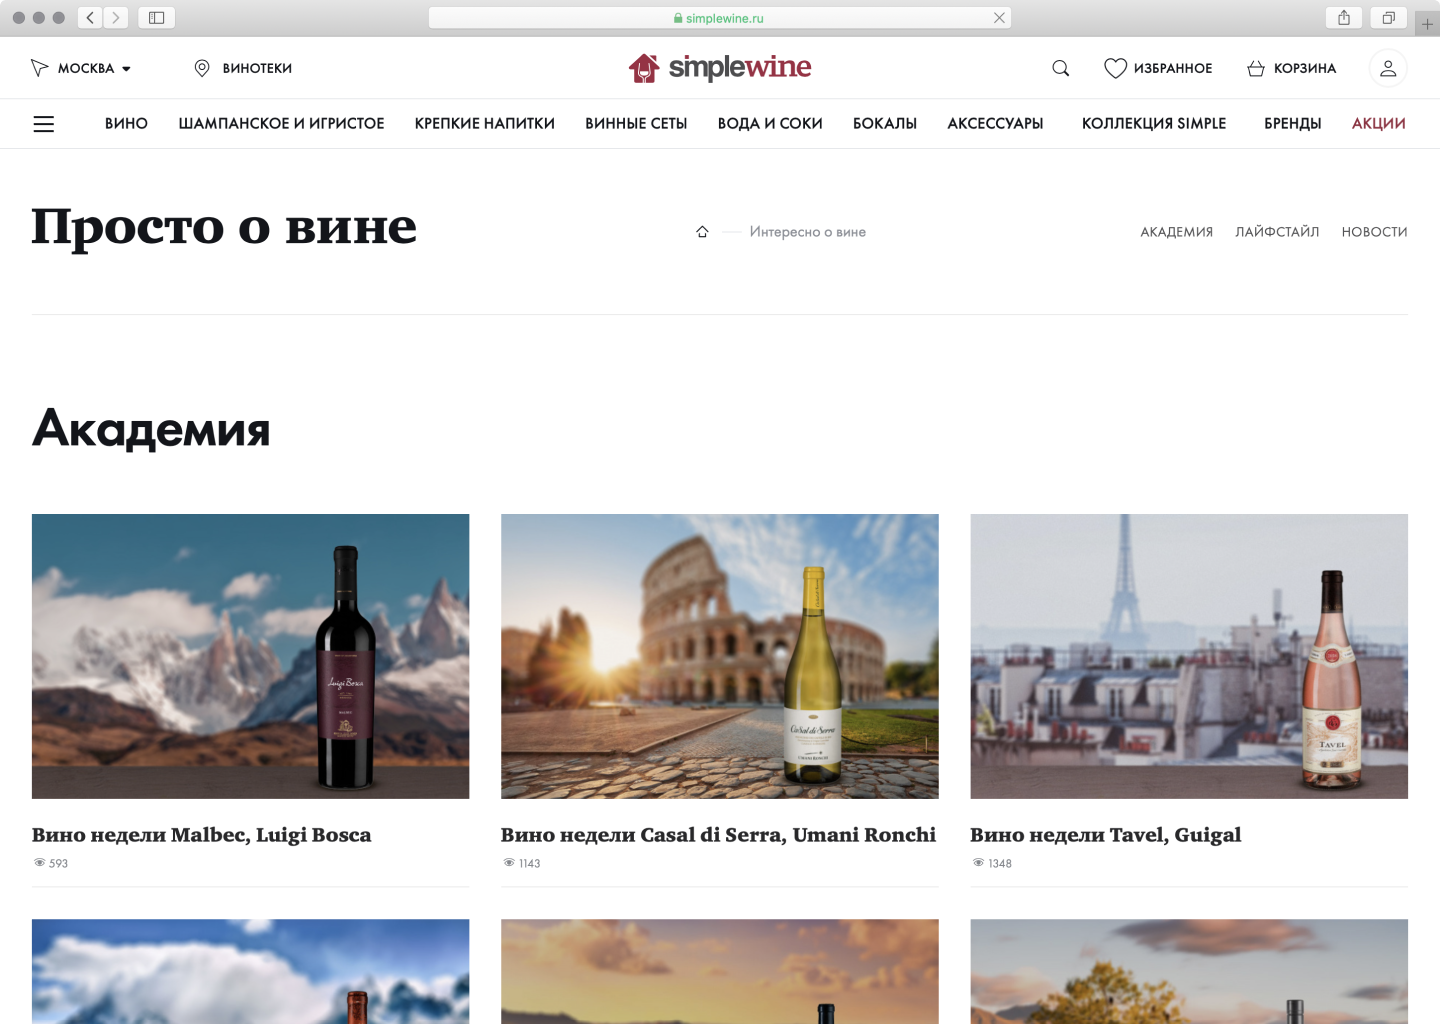The width and height of the screenshot is (1440, 1024).
Task: Select the Акции menu item
Action: pyautogui.click(x=1378, y=124)
